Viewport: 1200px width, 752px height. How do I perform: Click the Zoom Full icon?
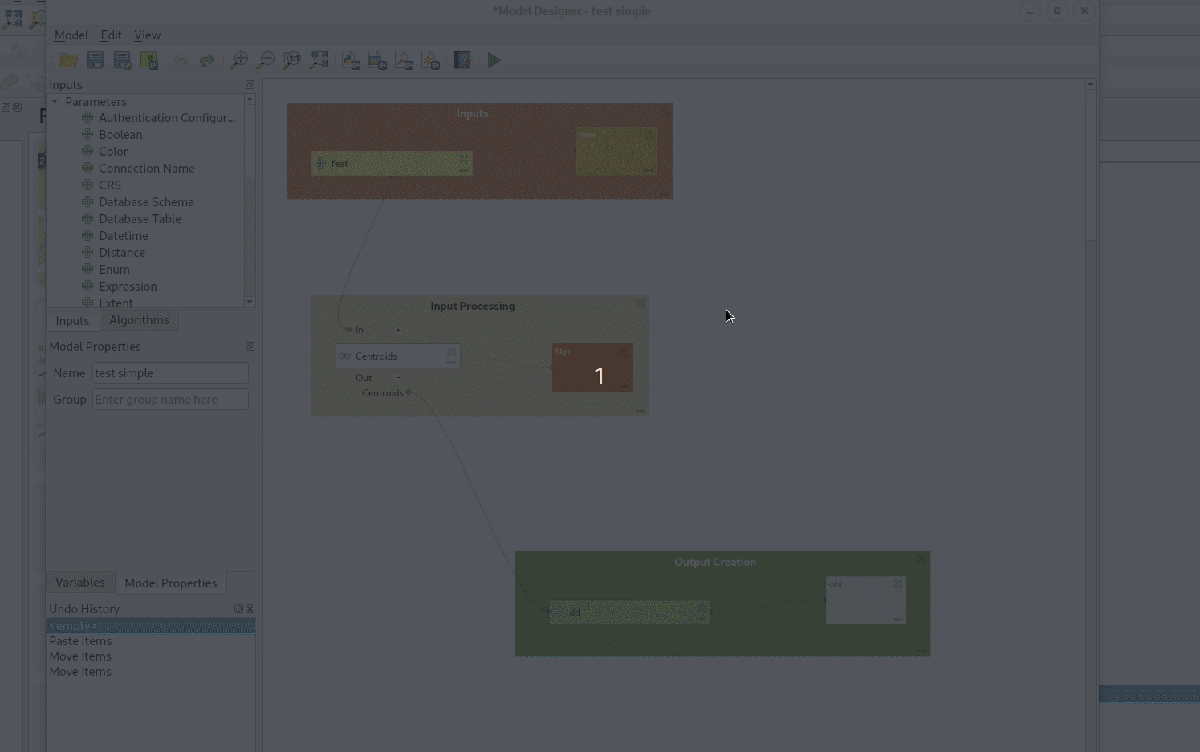(x=318, y=61)
